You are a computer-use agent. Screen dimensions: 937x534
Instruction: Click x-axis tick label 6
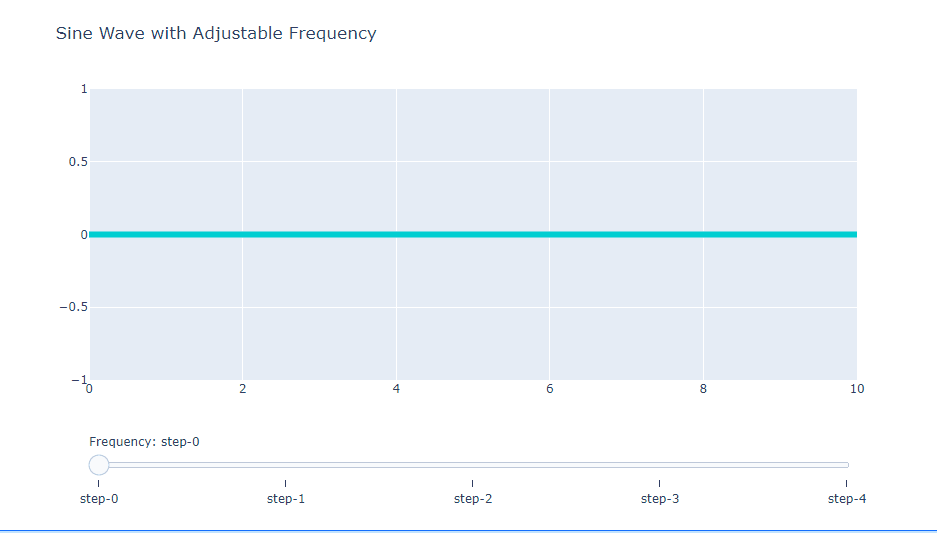click(x=550, y=389)
